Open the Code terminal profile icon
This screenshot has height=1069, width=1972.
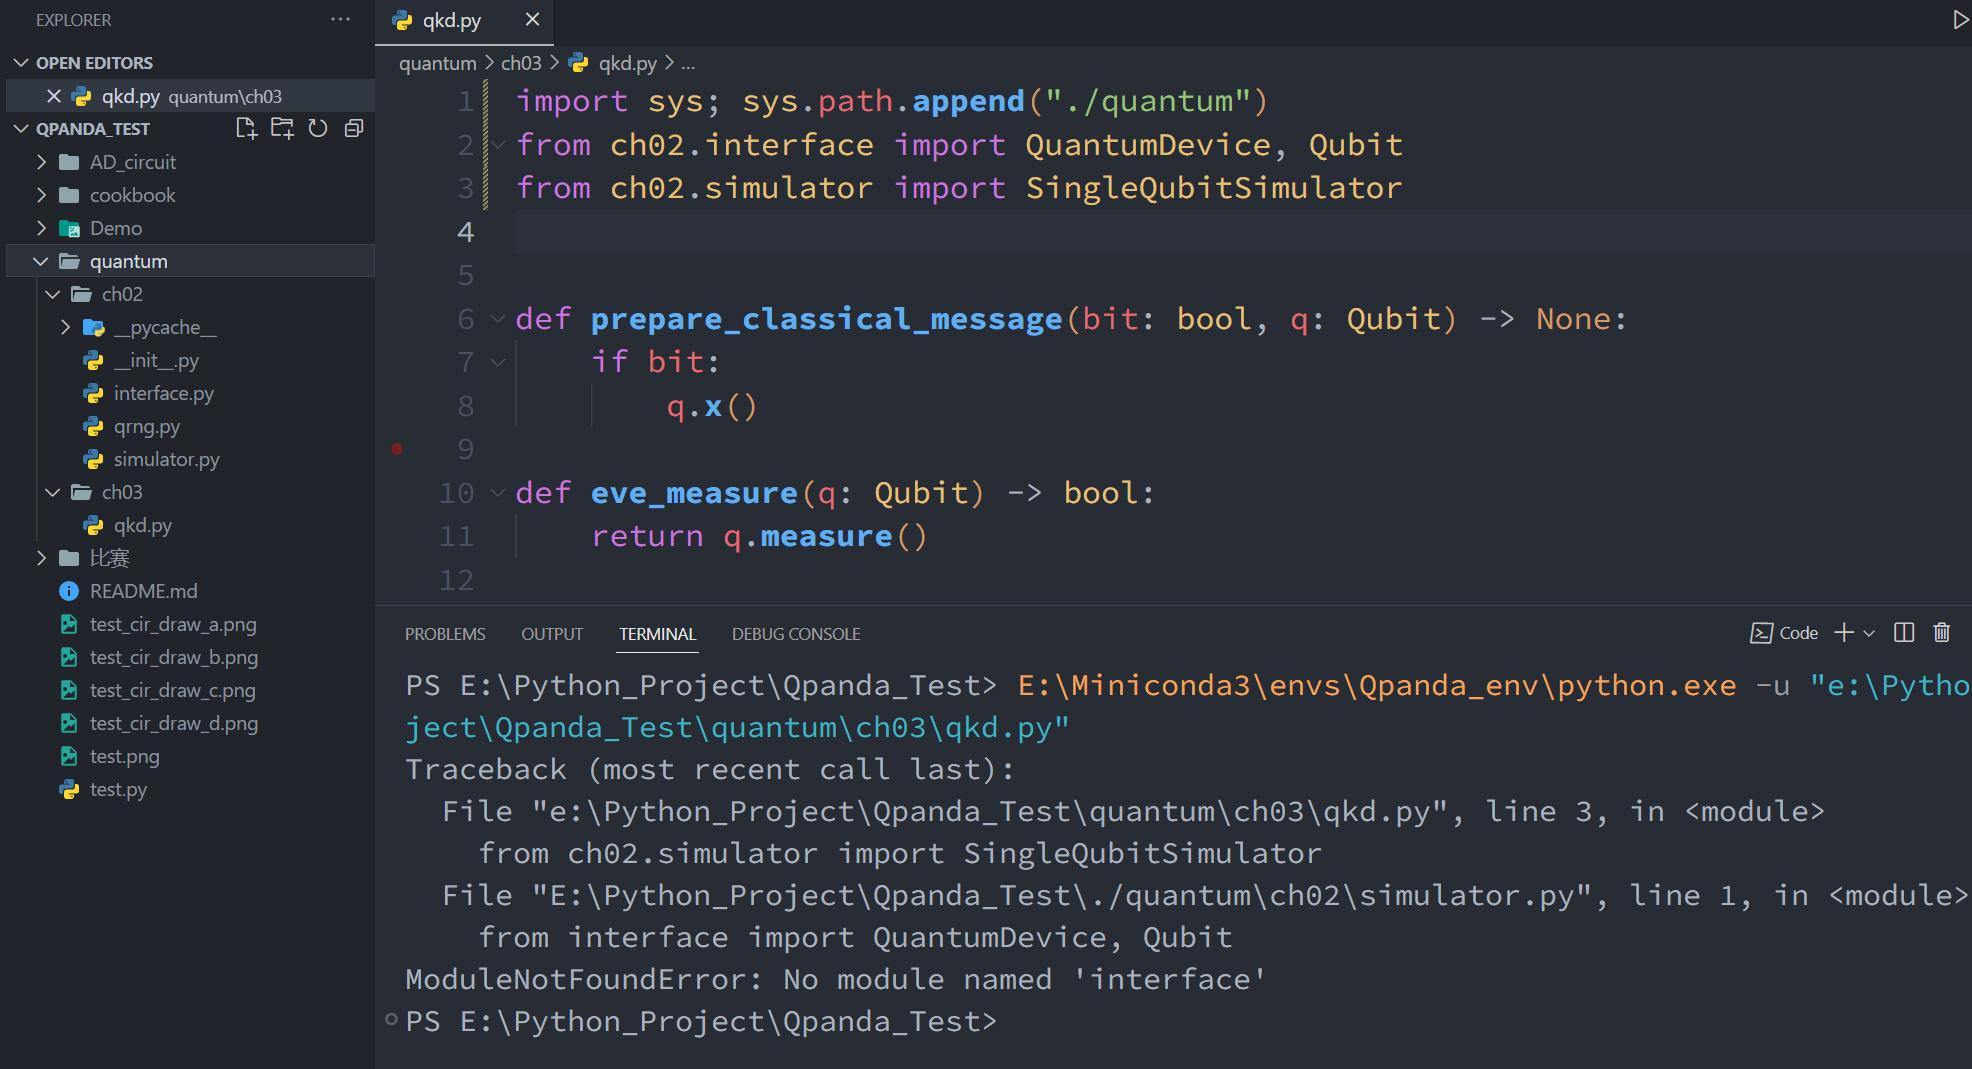click(x=1761, y=633)
